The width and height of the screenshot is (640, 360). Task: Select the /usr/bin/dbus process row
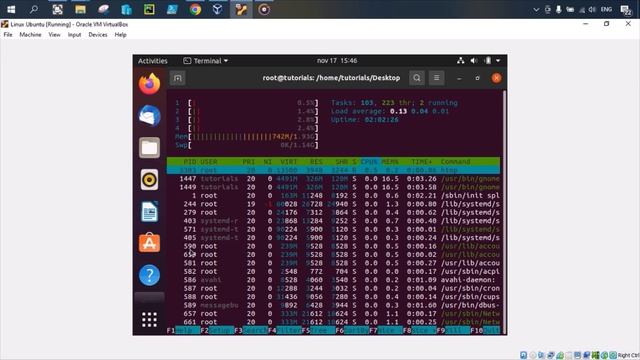[333, 305]
